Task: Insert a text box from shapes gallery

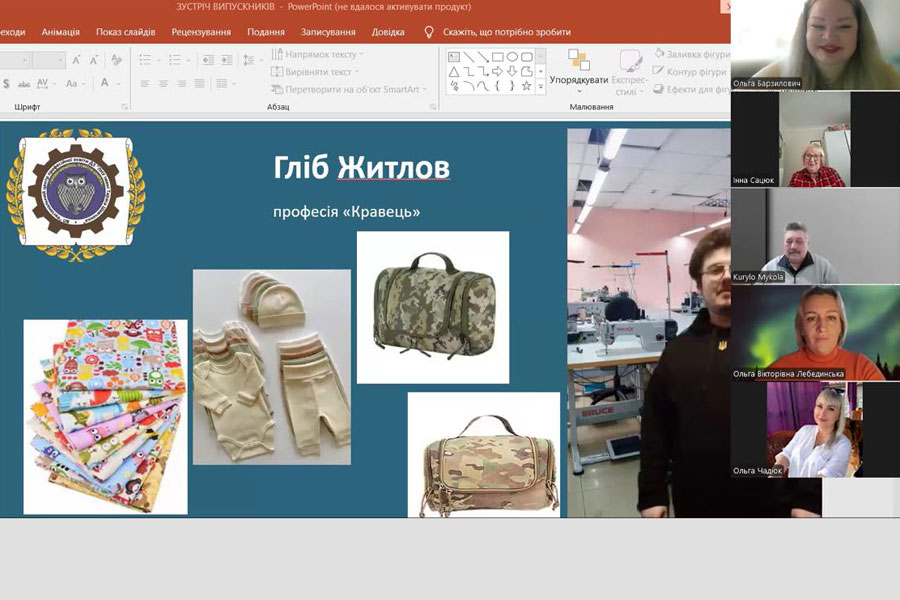Action: click(x=454, y=57)
